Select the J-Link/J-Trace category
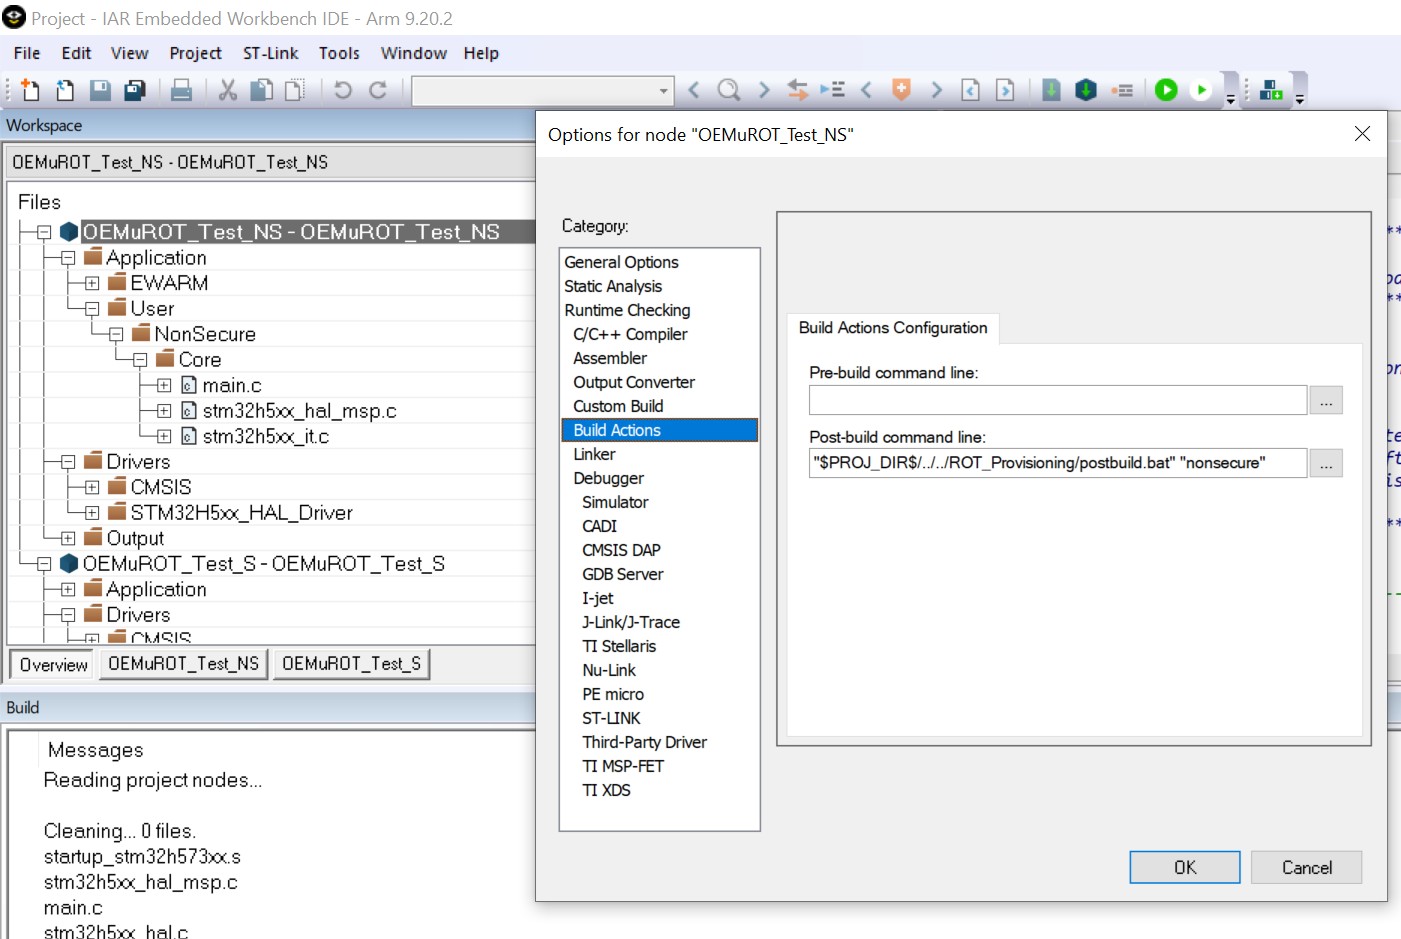This screenshot has width=1401, height=939. [631, 622]
